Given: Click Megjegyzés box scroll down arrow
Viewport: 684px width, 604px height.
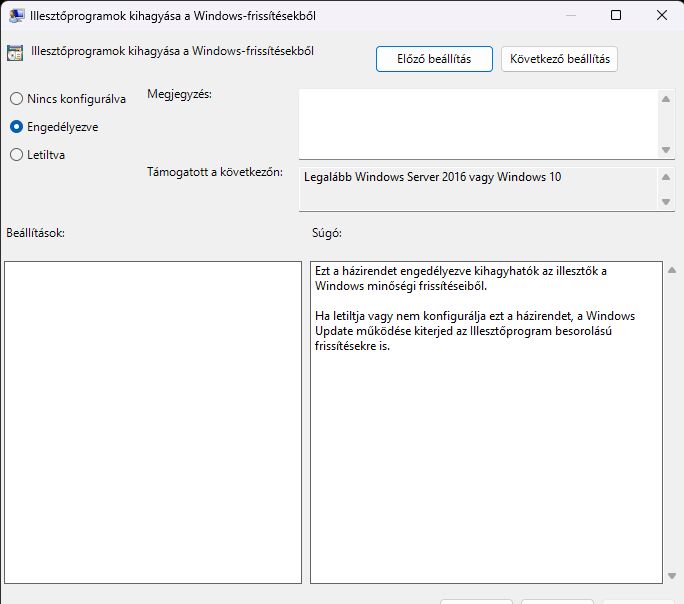Looking at the screenshot, I should (666, 150).
